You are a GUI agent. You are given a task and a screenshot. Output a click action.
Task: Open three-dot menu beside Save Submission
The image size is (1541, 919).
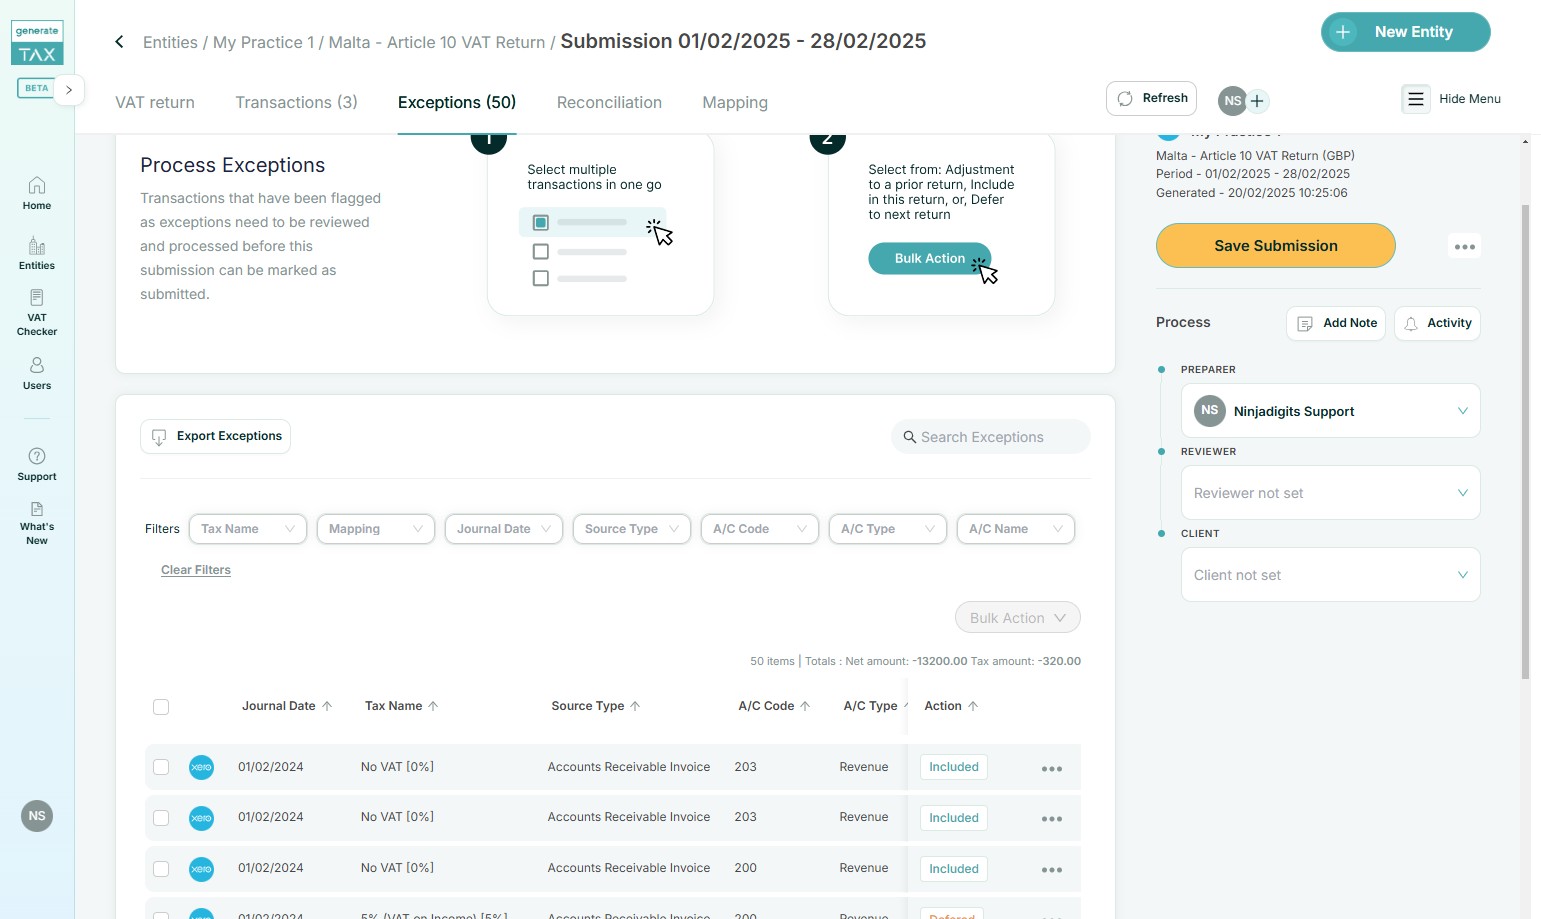pos(1464,247)
